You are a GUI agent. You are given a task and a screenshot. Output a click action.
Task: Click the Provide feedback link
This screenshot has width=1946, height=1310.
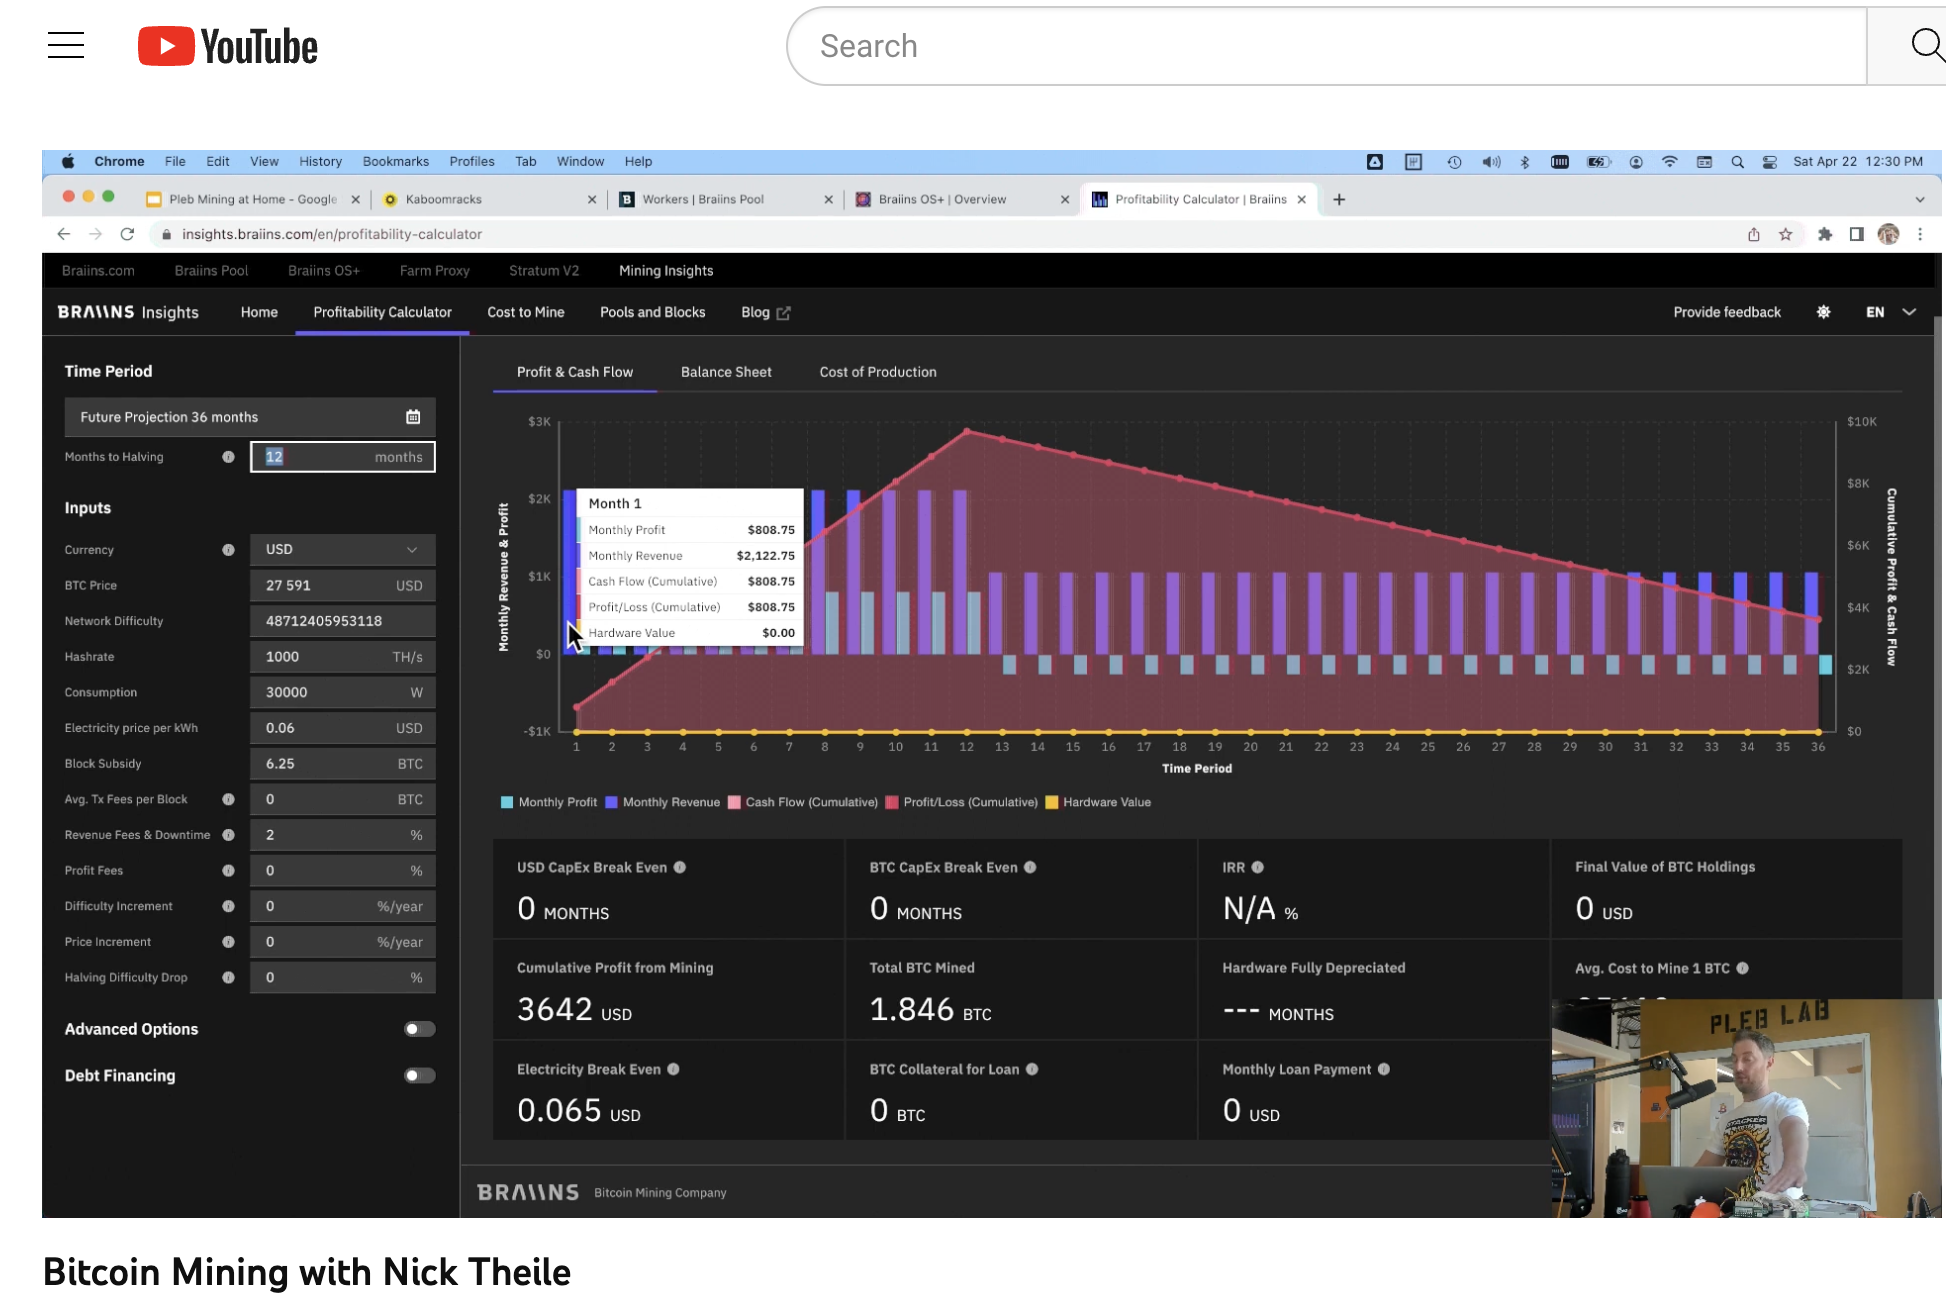(x=1726, y=312)
